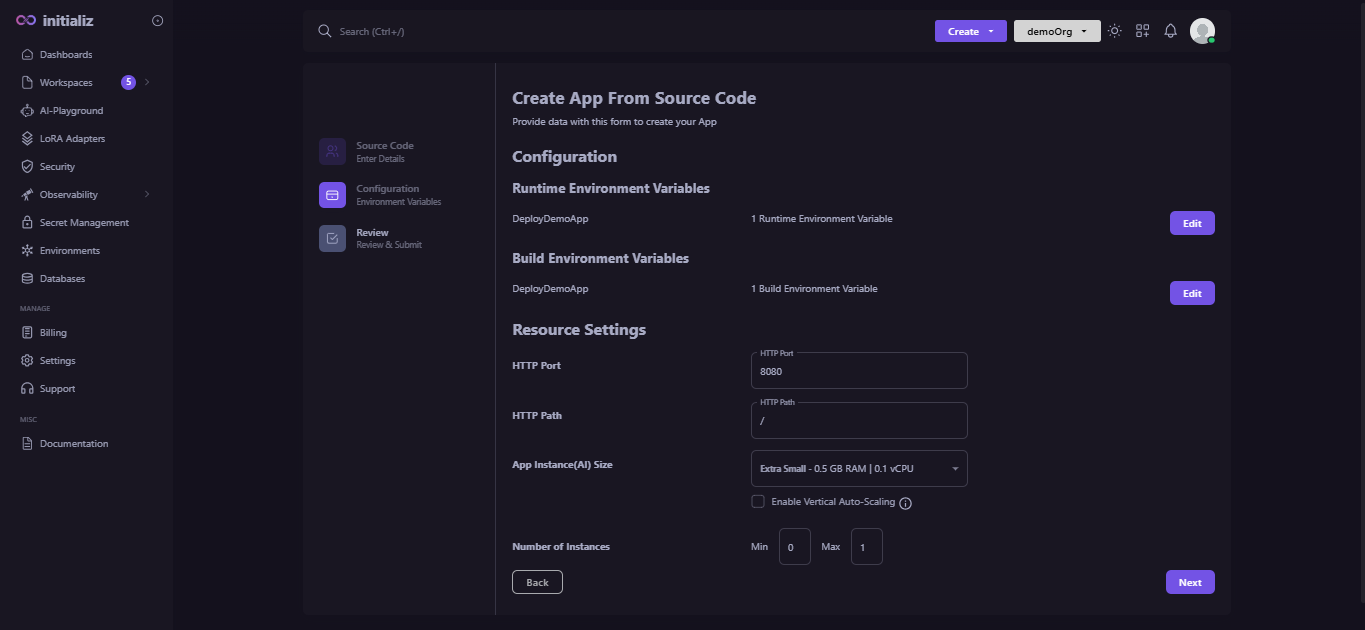Click the Max instances field
The height and width of the screenshot is (630, 1365).
click(x=867, y=547)
